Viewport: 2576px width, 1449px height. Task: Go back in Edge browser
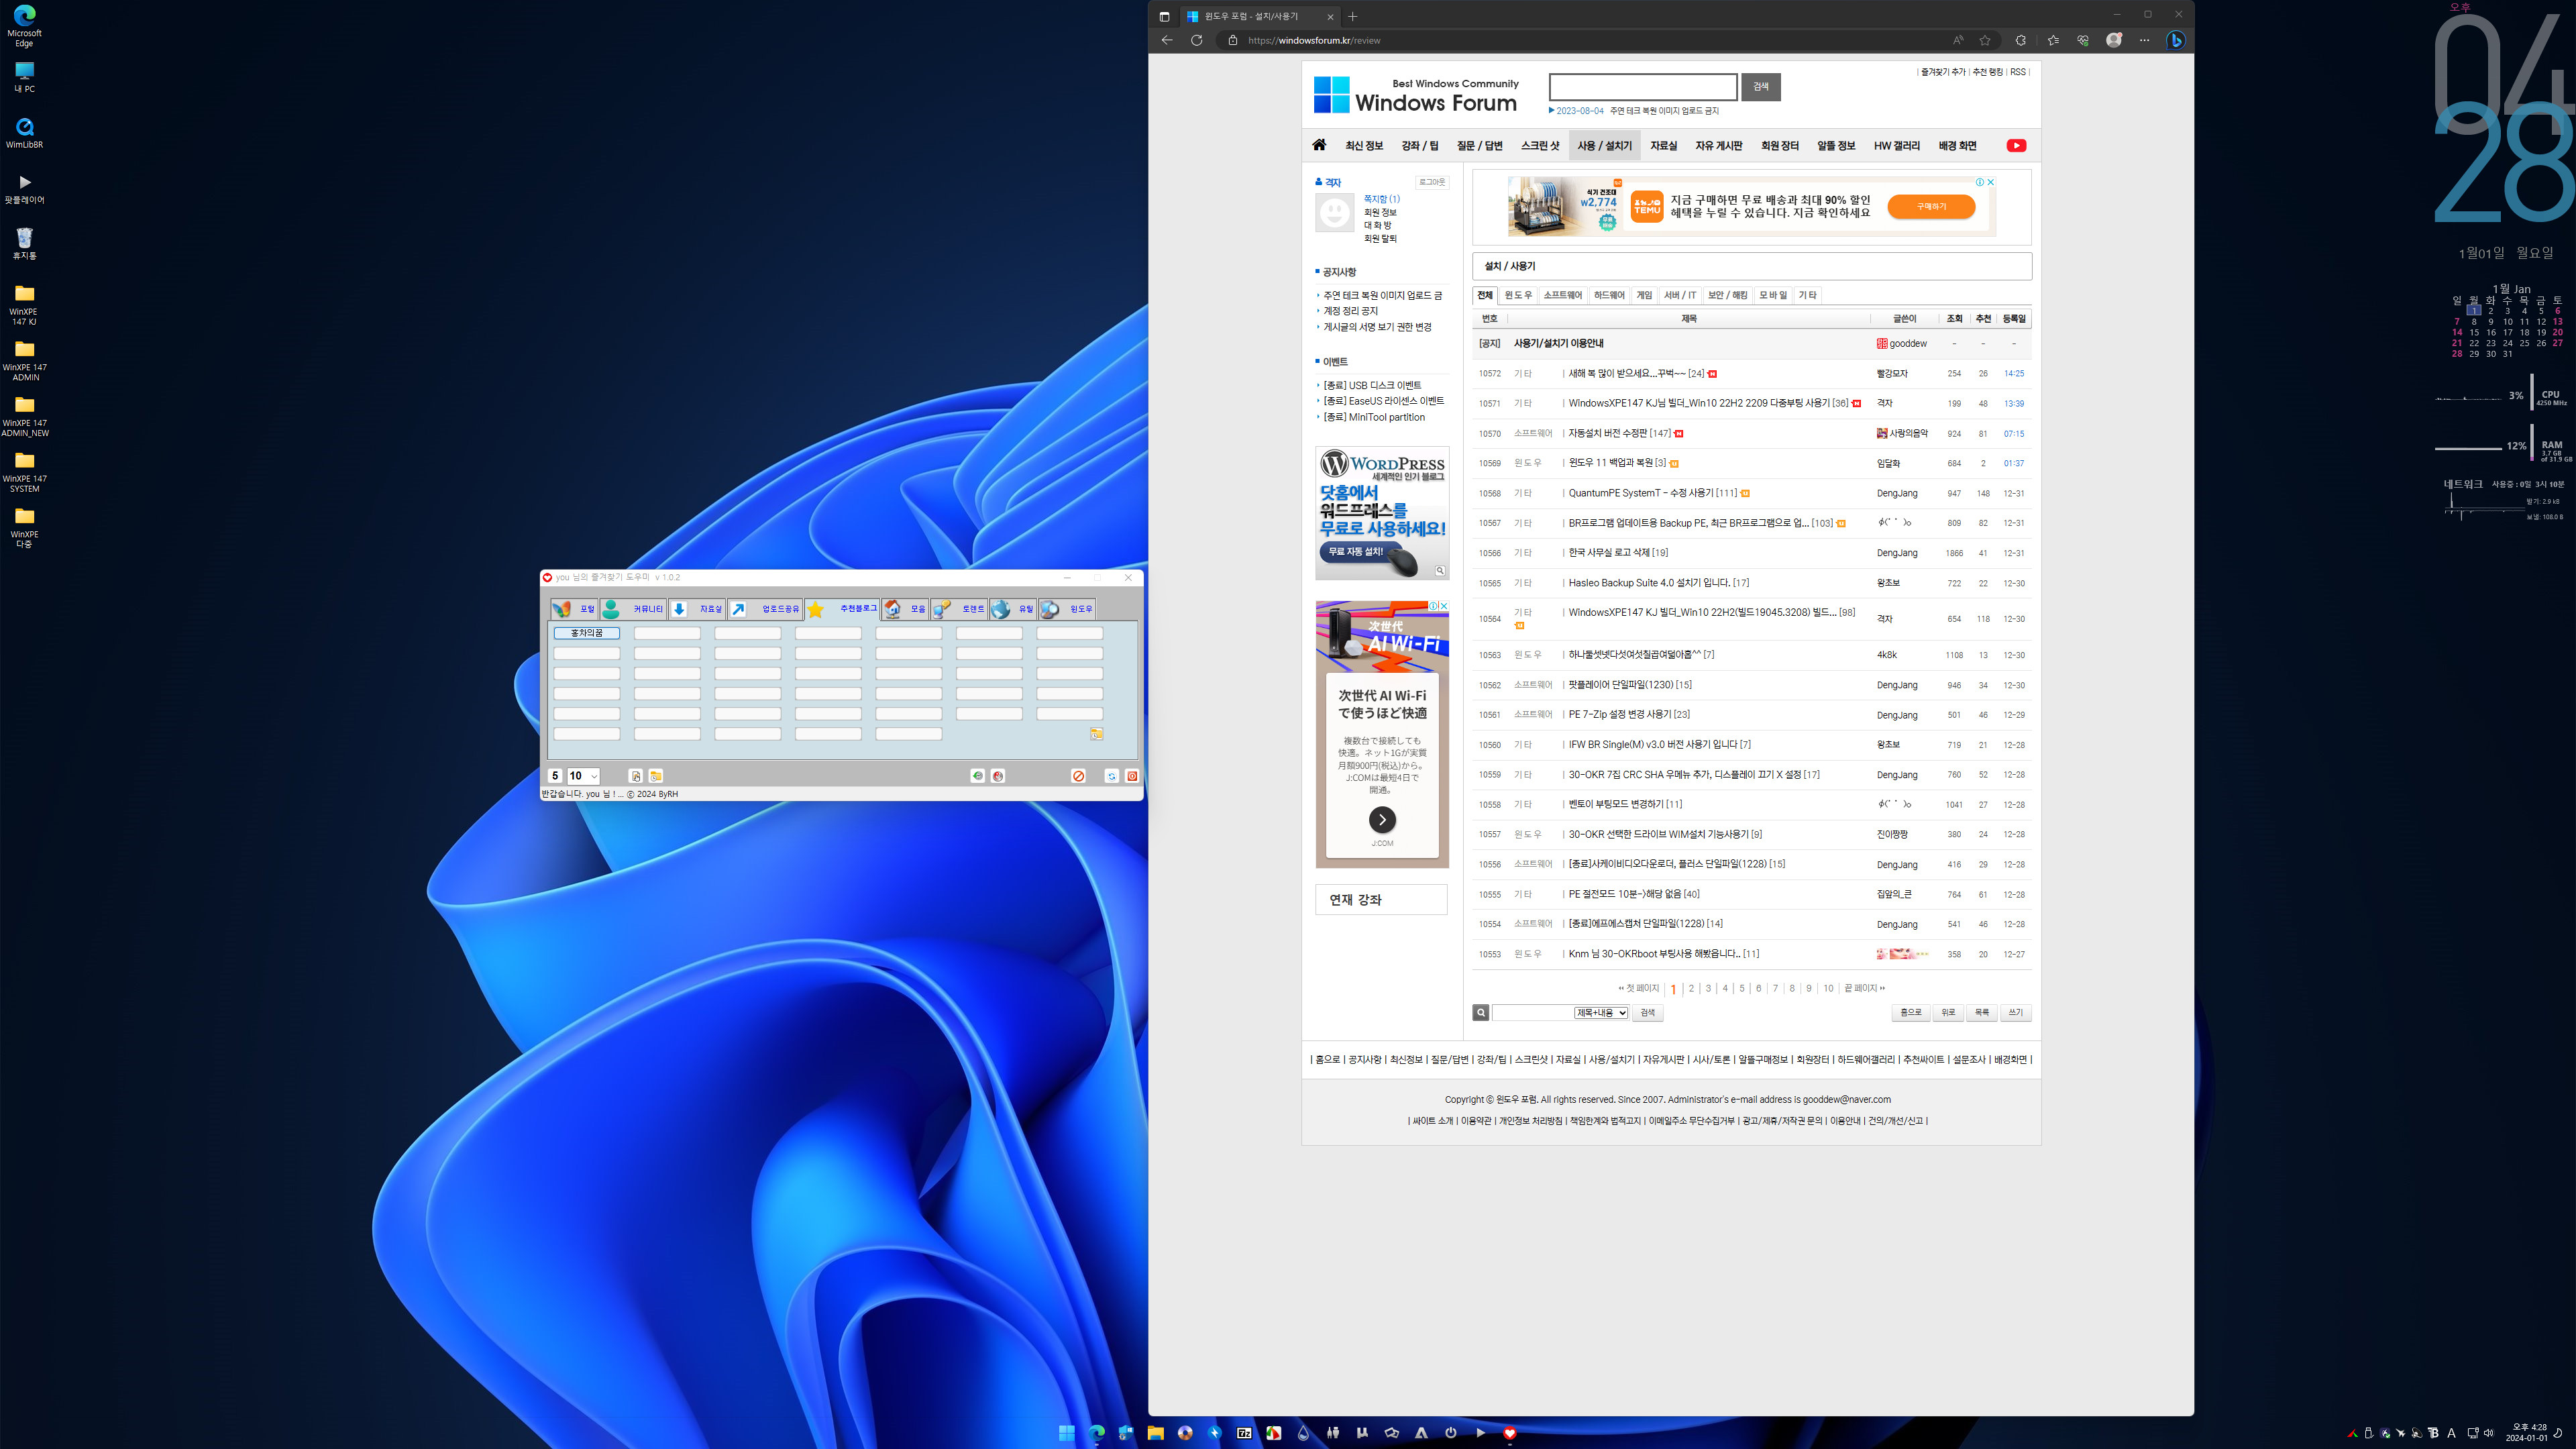(1167, 40)
